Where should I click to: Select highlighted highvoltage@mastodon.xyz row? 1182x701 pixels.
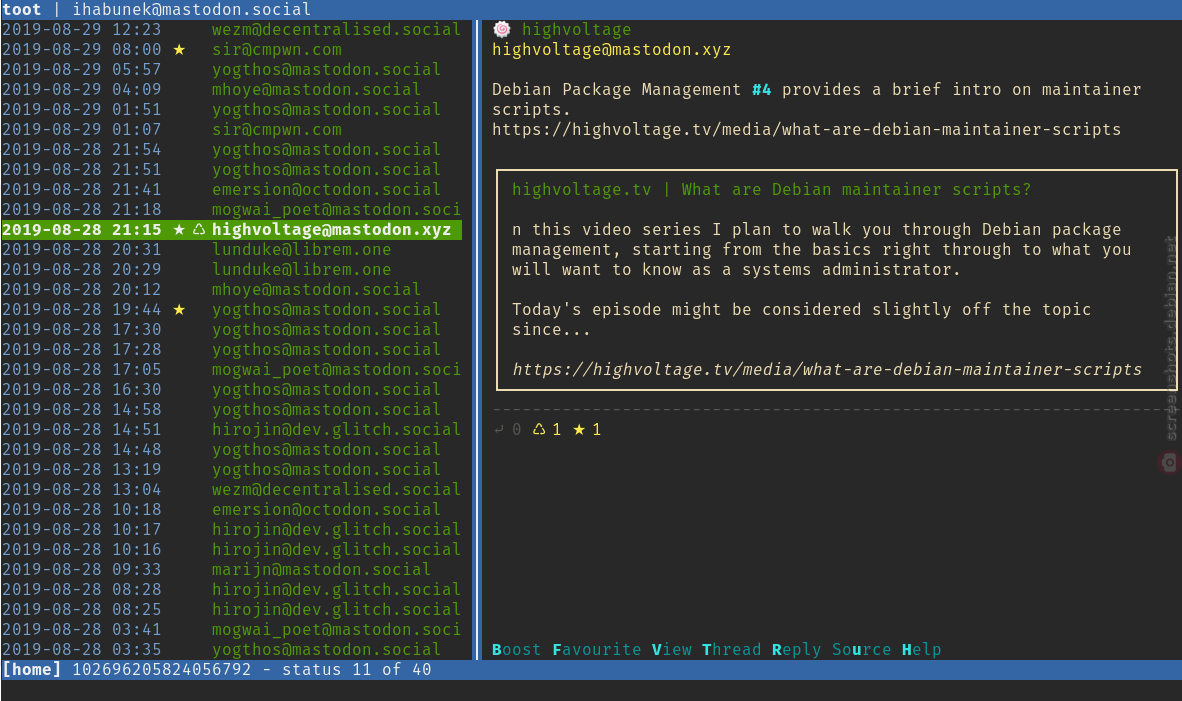pos(231,229)
